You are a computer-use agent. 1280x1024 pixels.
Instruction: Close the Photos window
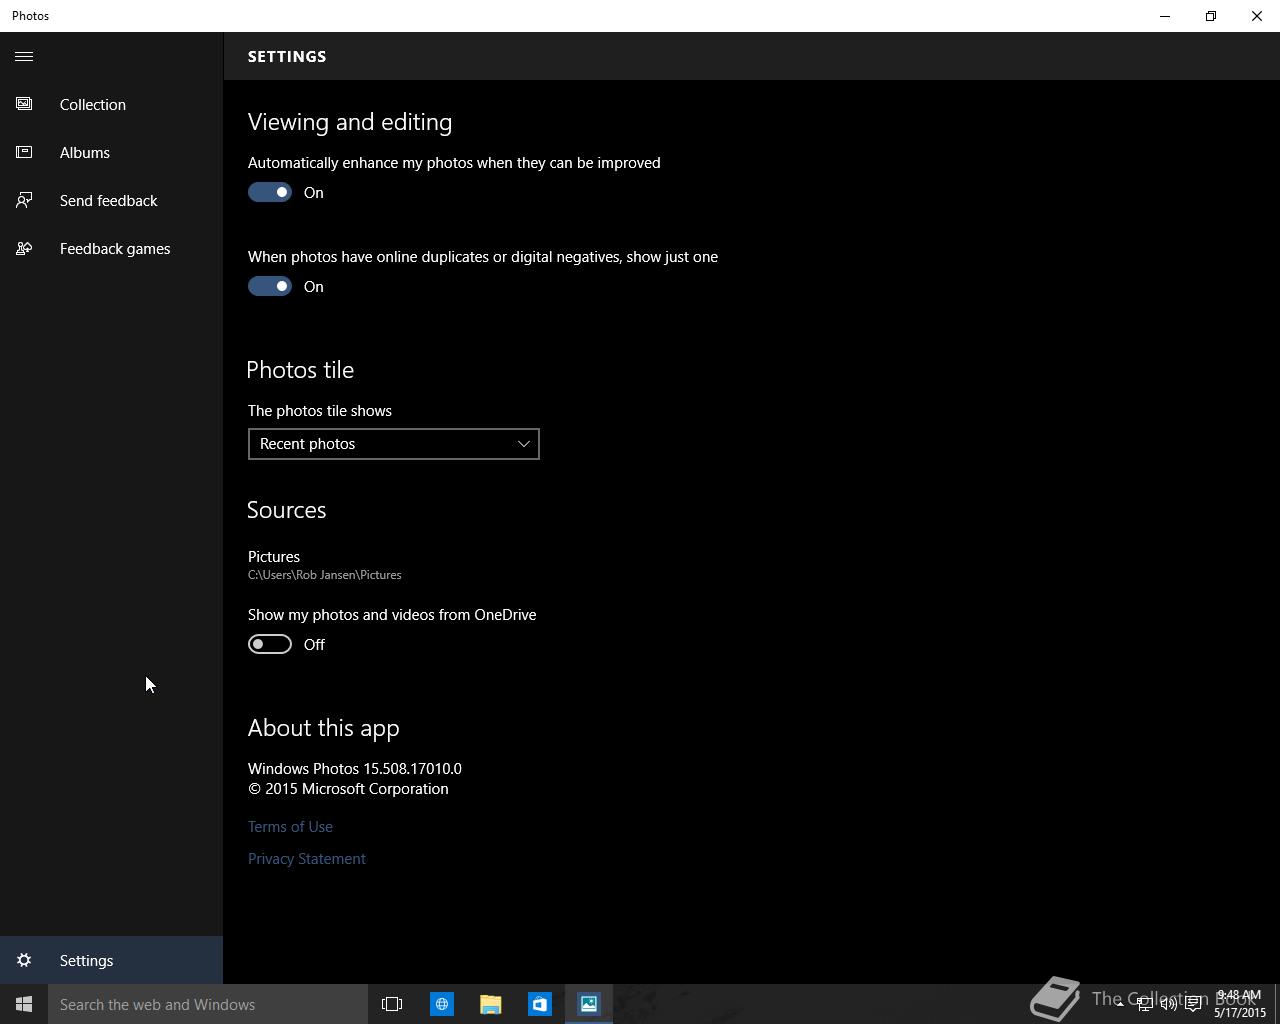point(1257,16)
